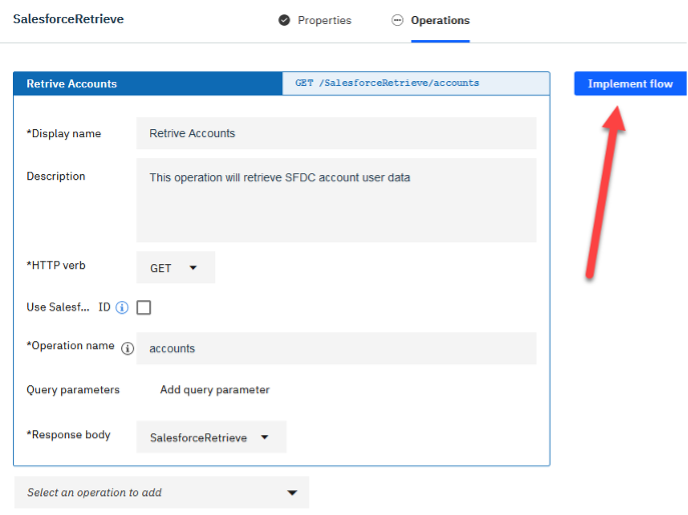The height and width of the screenshot is (515, 688).
Task: Click the Add query parameter link
Action: 215,390
